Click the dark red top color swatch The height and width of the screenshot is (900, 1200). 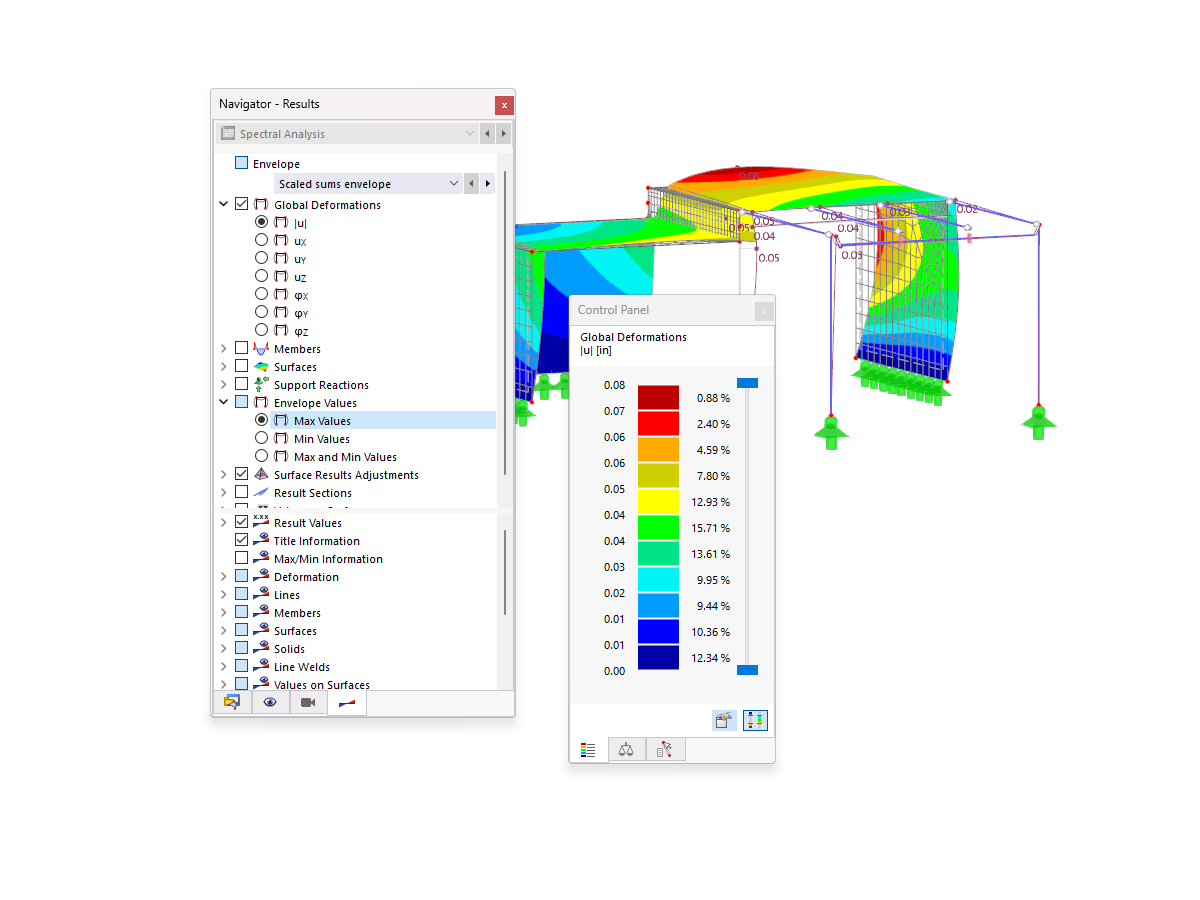coord(658,398)
